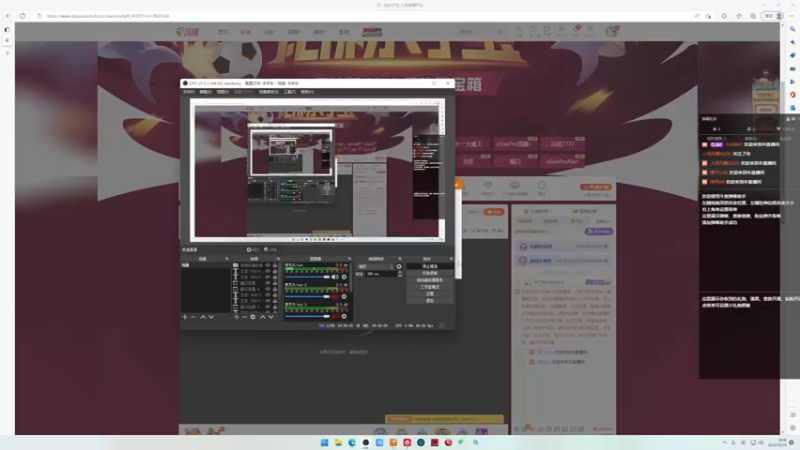
Task: Open OBS 工具(T) menu
Action: [x=290, y=92]
